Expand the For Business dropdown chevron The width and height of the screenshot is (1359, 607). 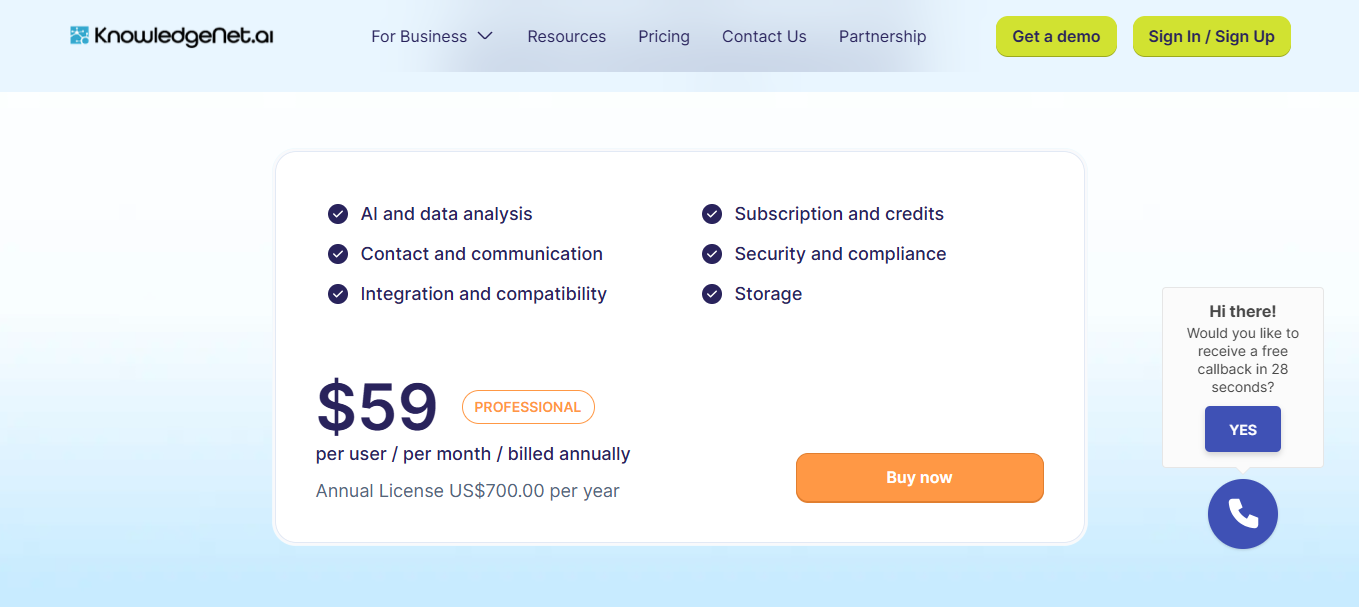click(485, 36)
